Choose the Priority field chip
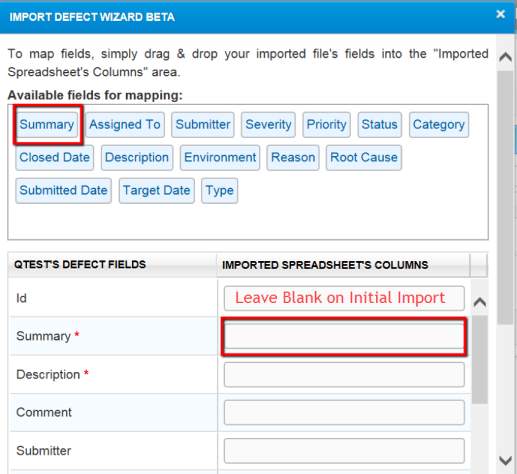517x474 pixels. [326, 125]
